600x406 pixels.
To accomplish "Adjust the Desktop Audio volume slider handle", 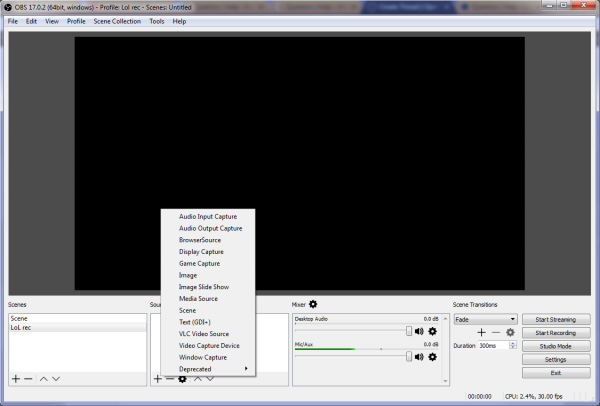I will coord(409,331).
